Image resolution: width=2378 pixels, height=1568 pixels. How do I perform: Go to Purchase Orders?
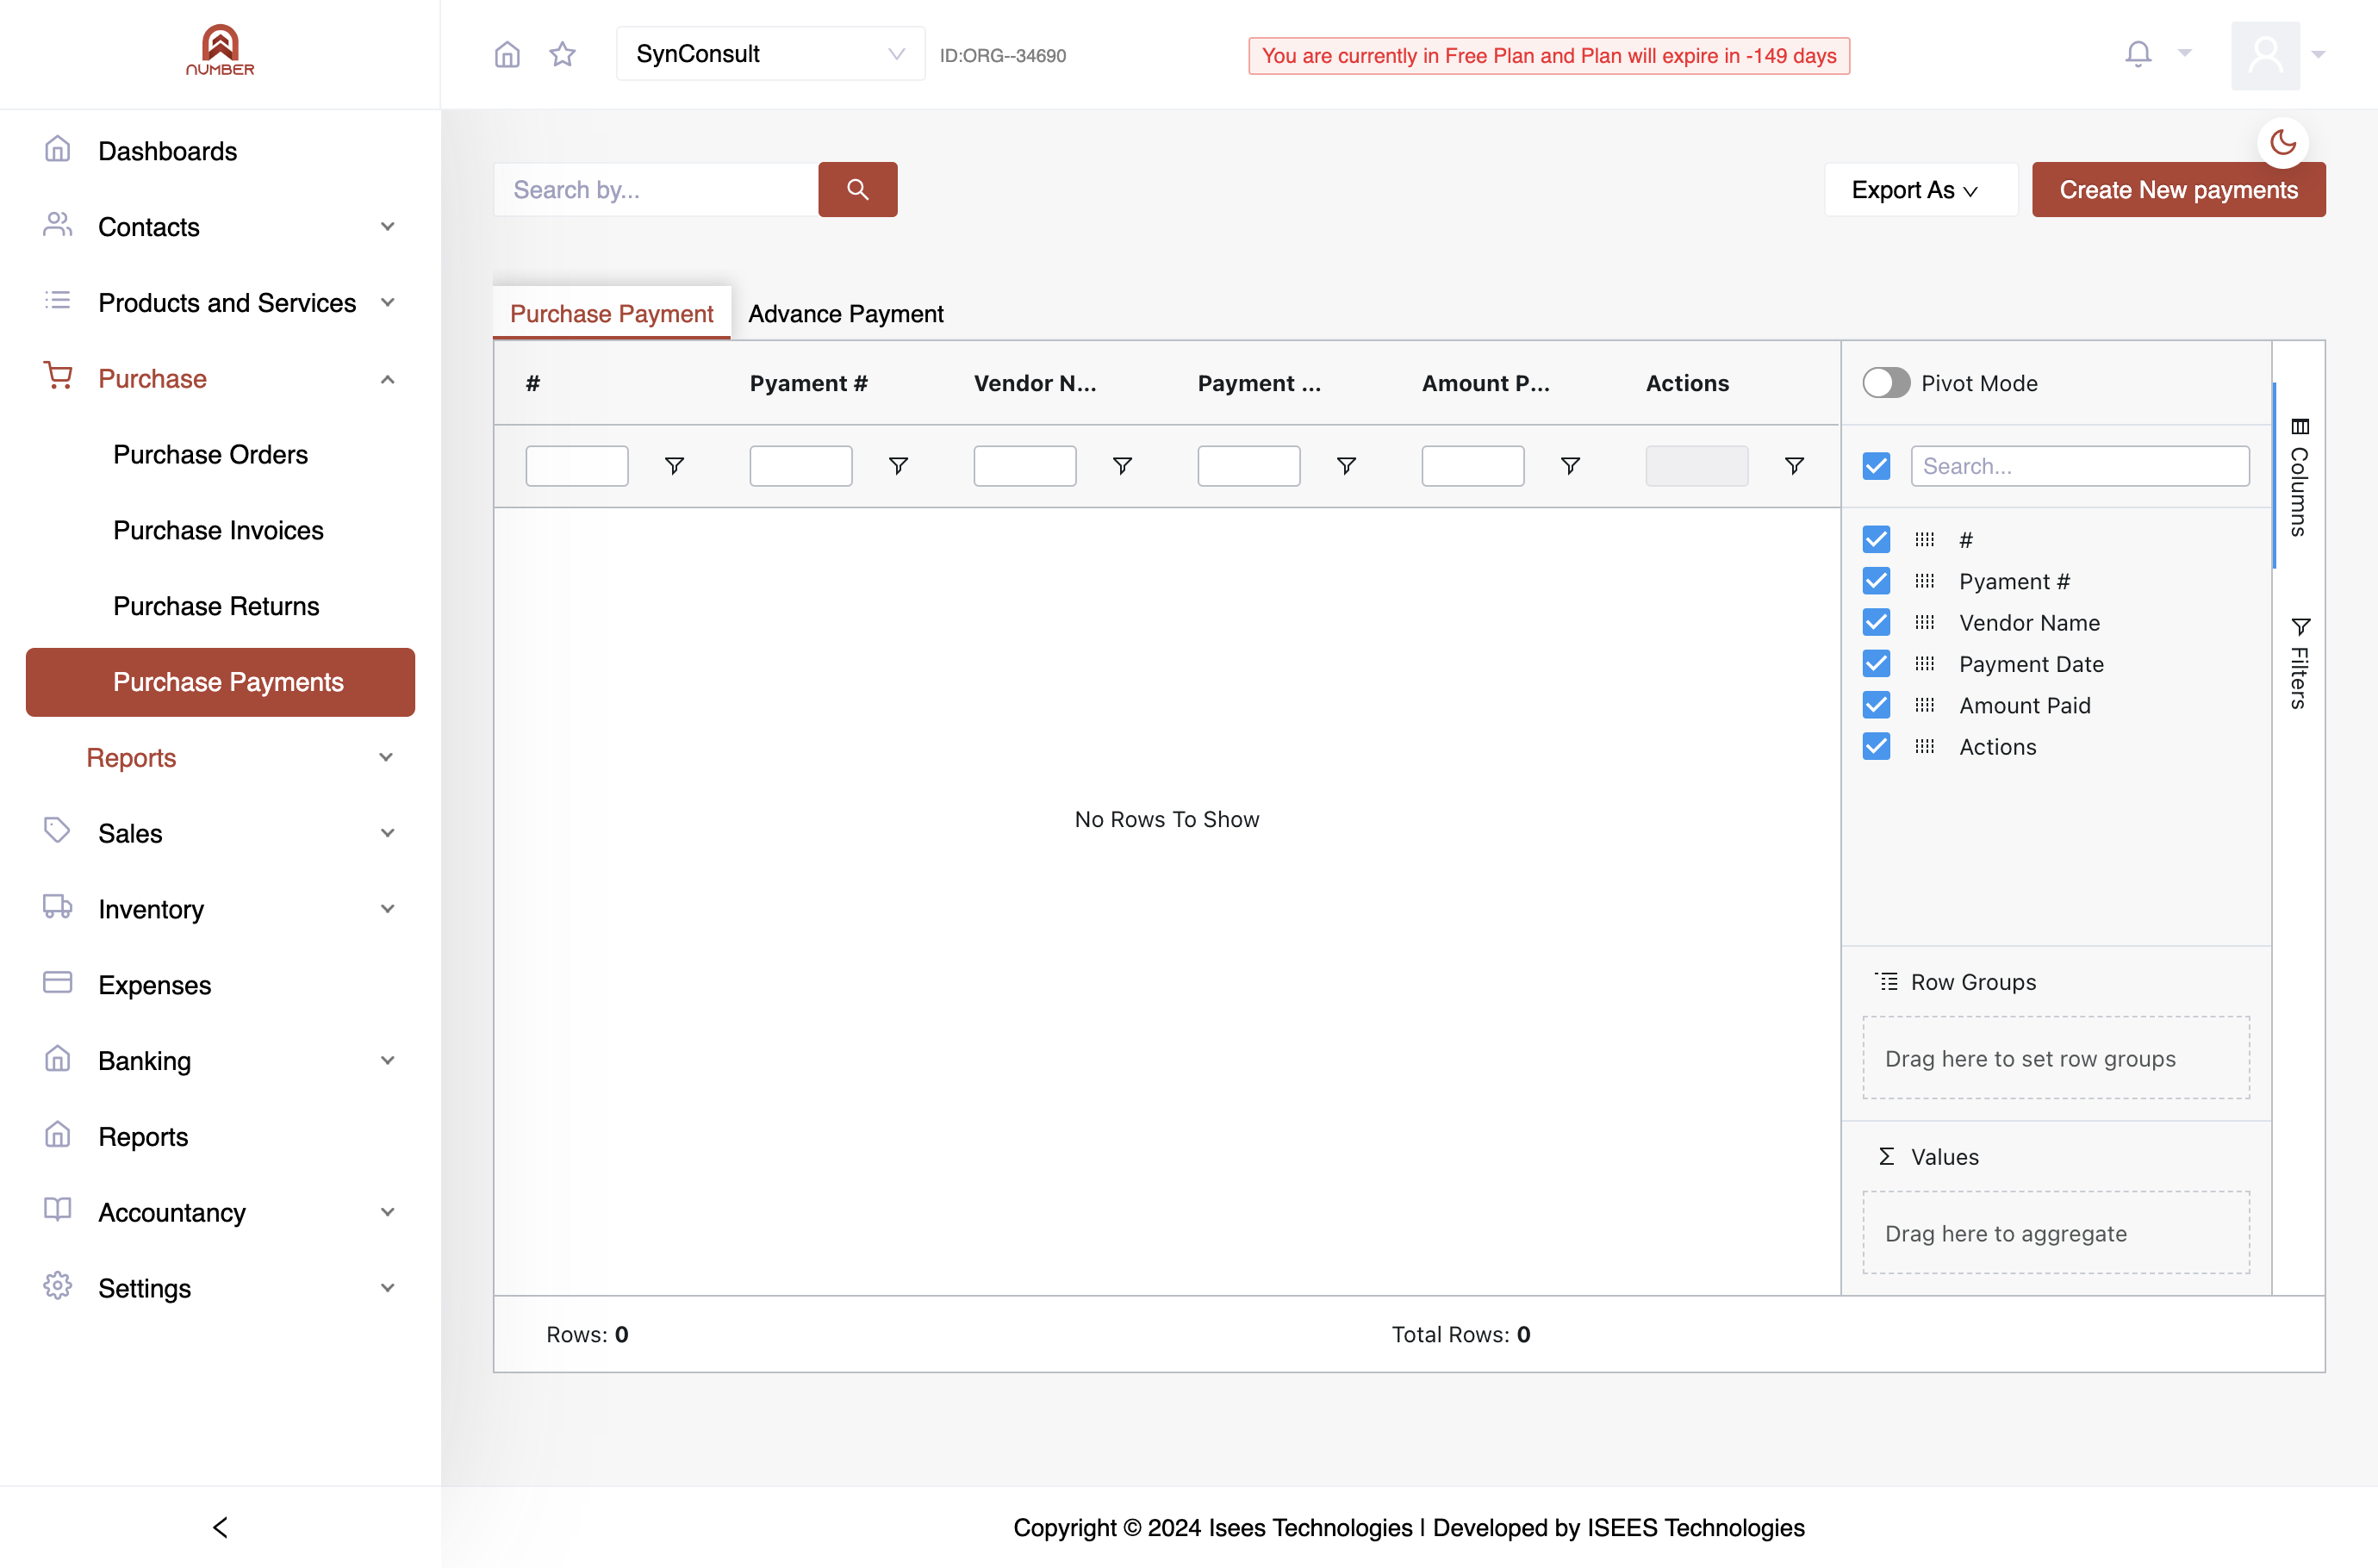tap(210, 455)
